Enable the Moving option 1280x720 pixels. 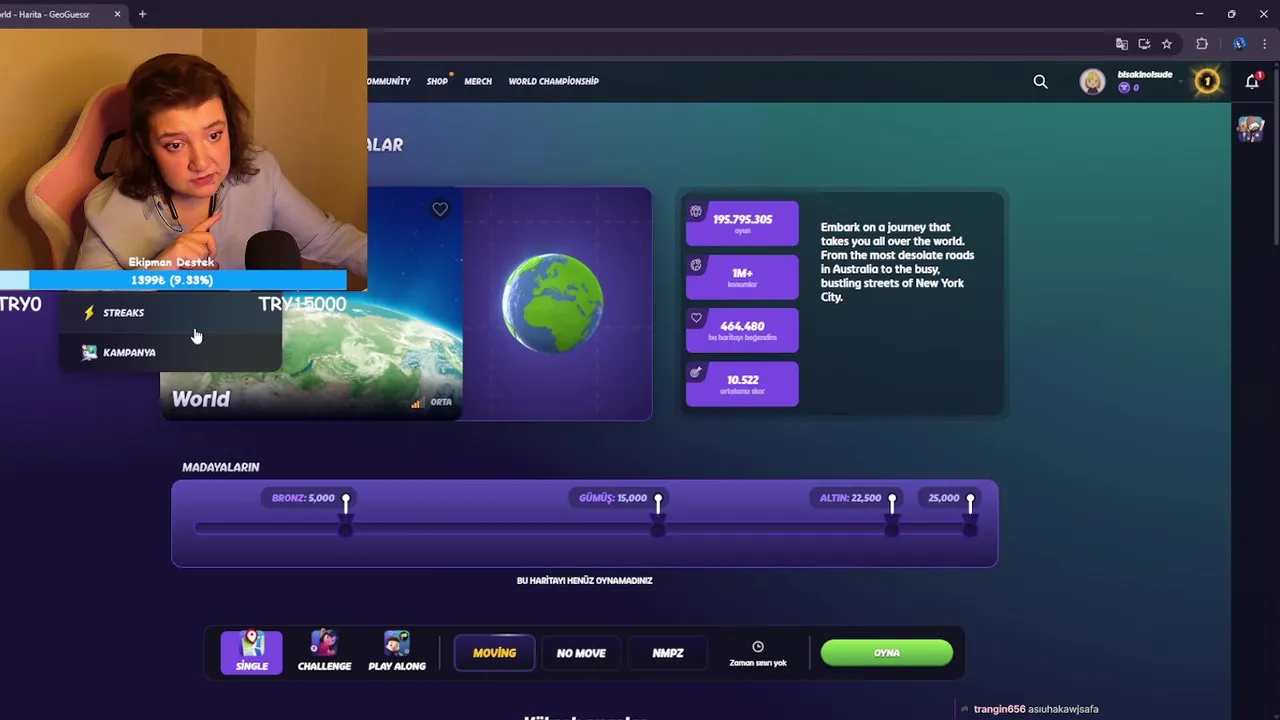click(x=494, y=653)
